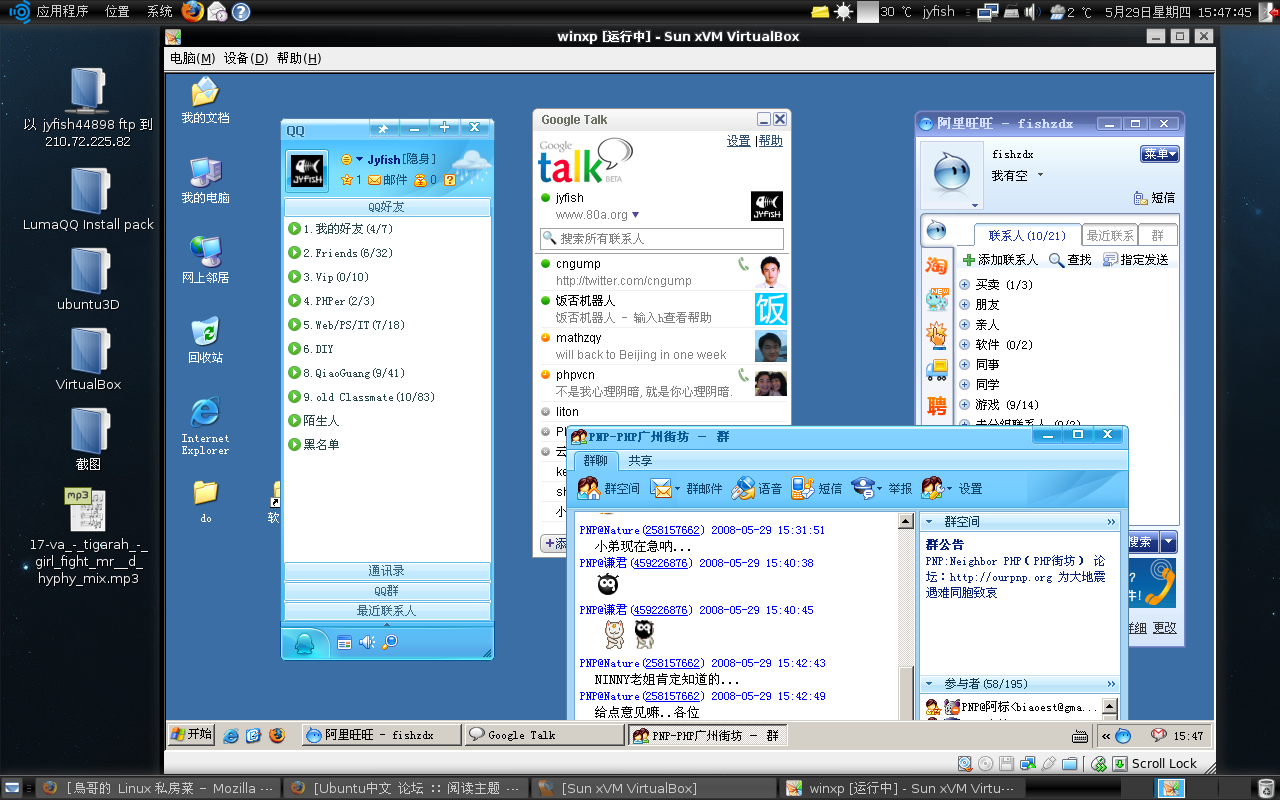Collapse 群空间 panel in group chat

pos(927,521)
